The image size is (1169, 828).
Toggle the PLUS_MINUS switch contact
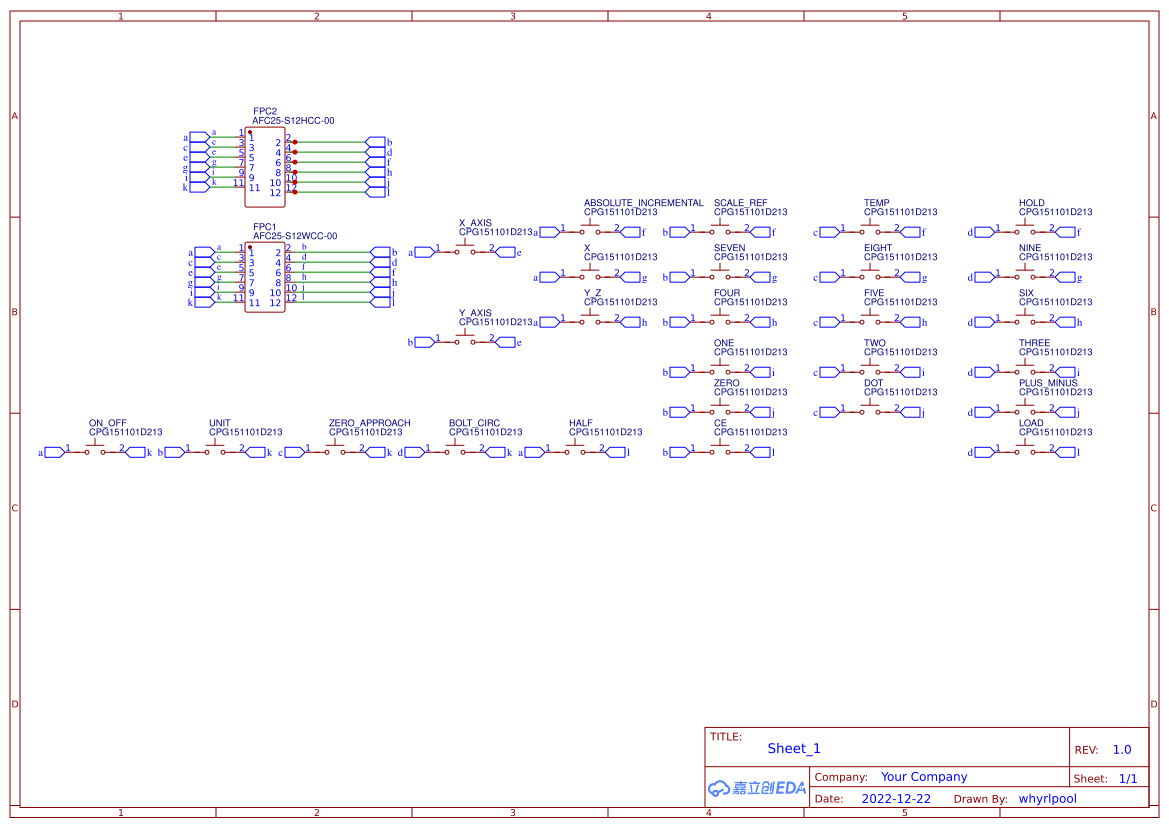[x=1025, y=411]
